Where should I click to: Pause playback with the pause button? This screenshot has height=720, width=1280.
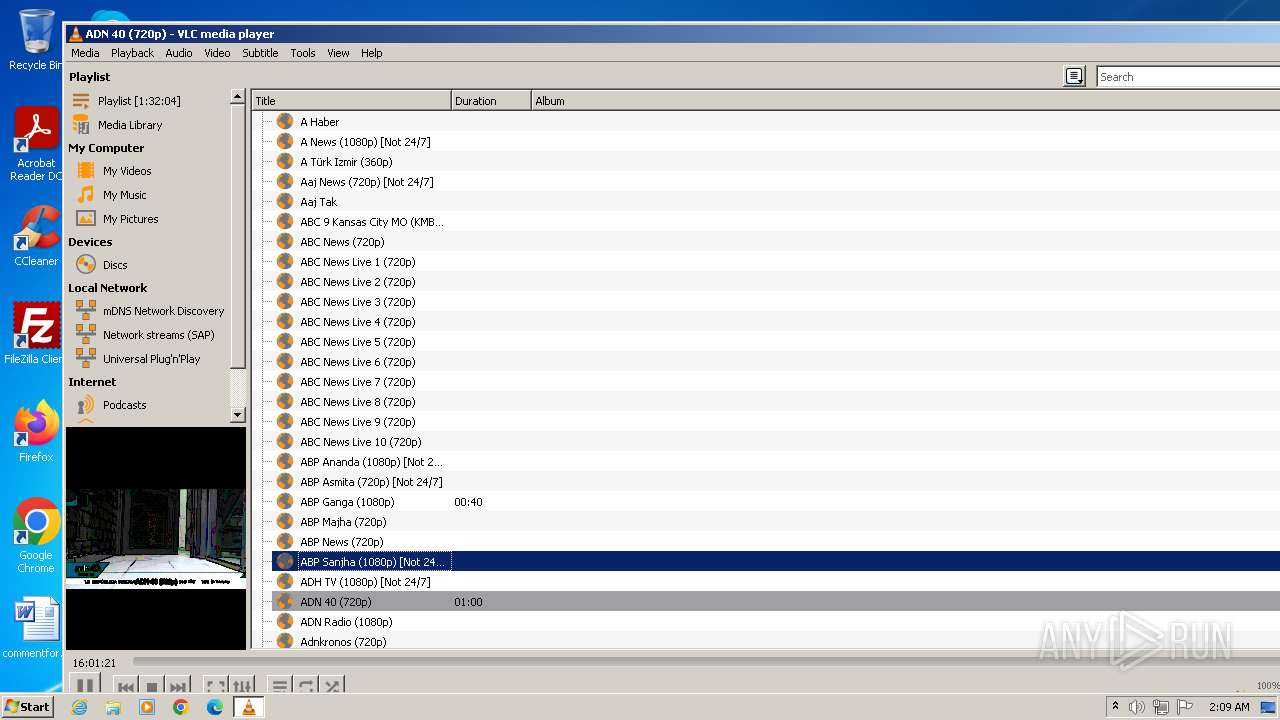click(x=85, y=686)
